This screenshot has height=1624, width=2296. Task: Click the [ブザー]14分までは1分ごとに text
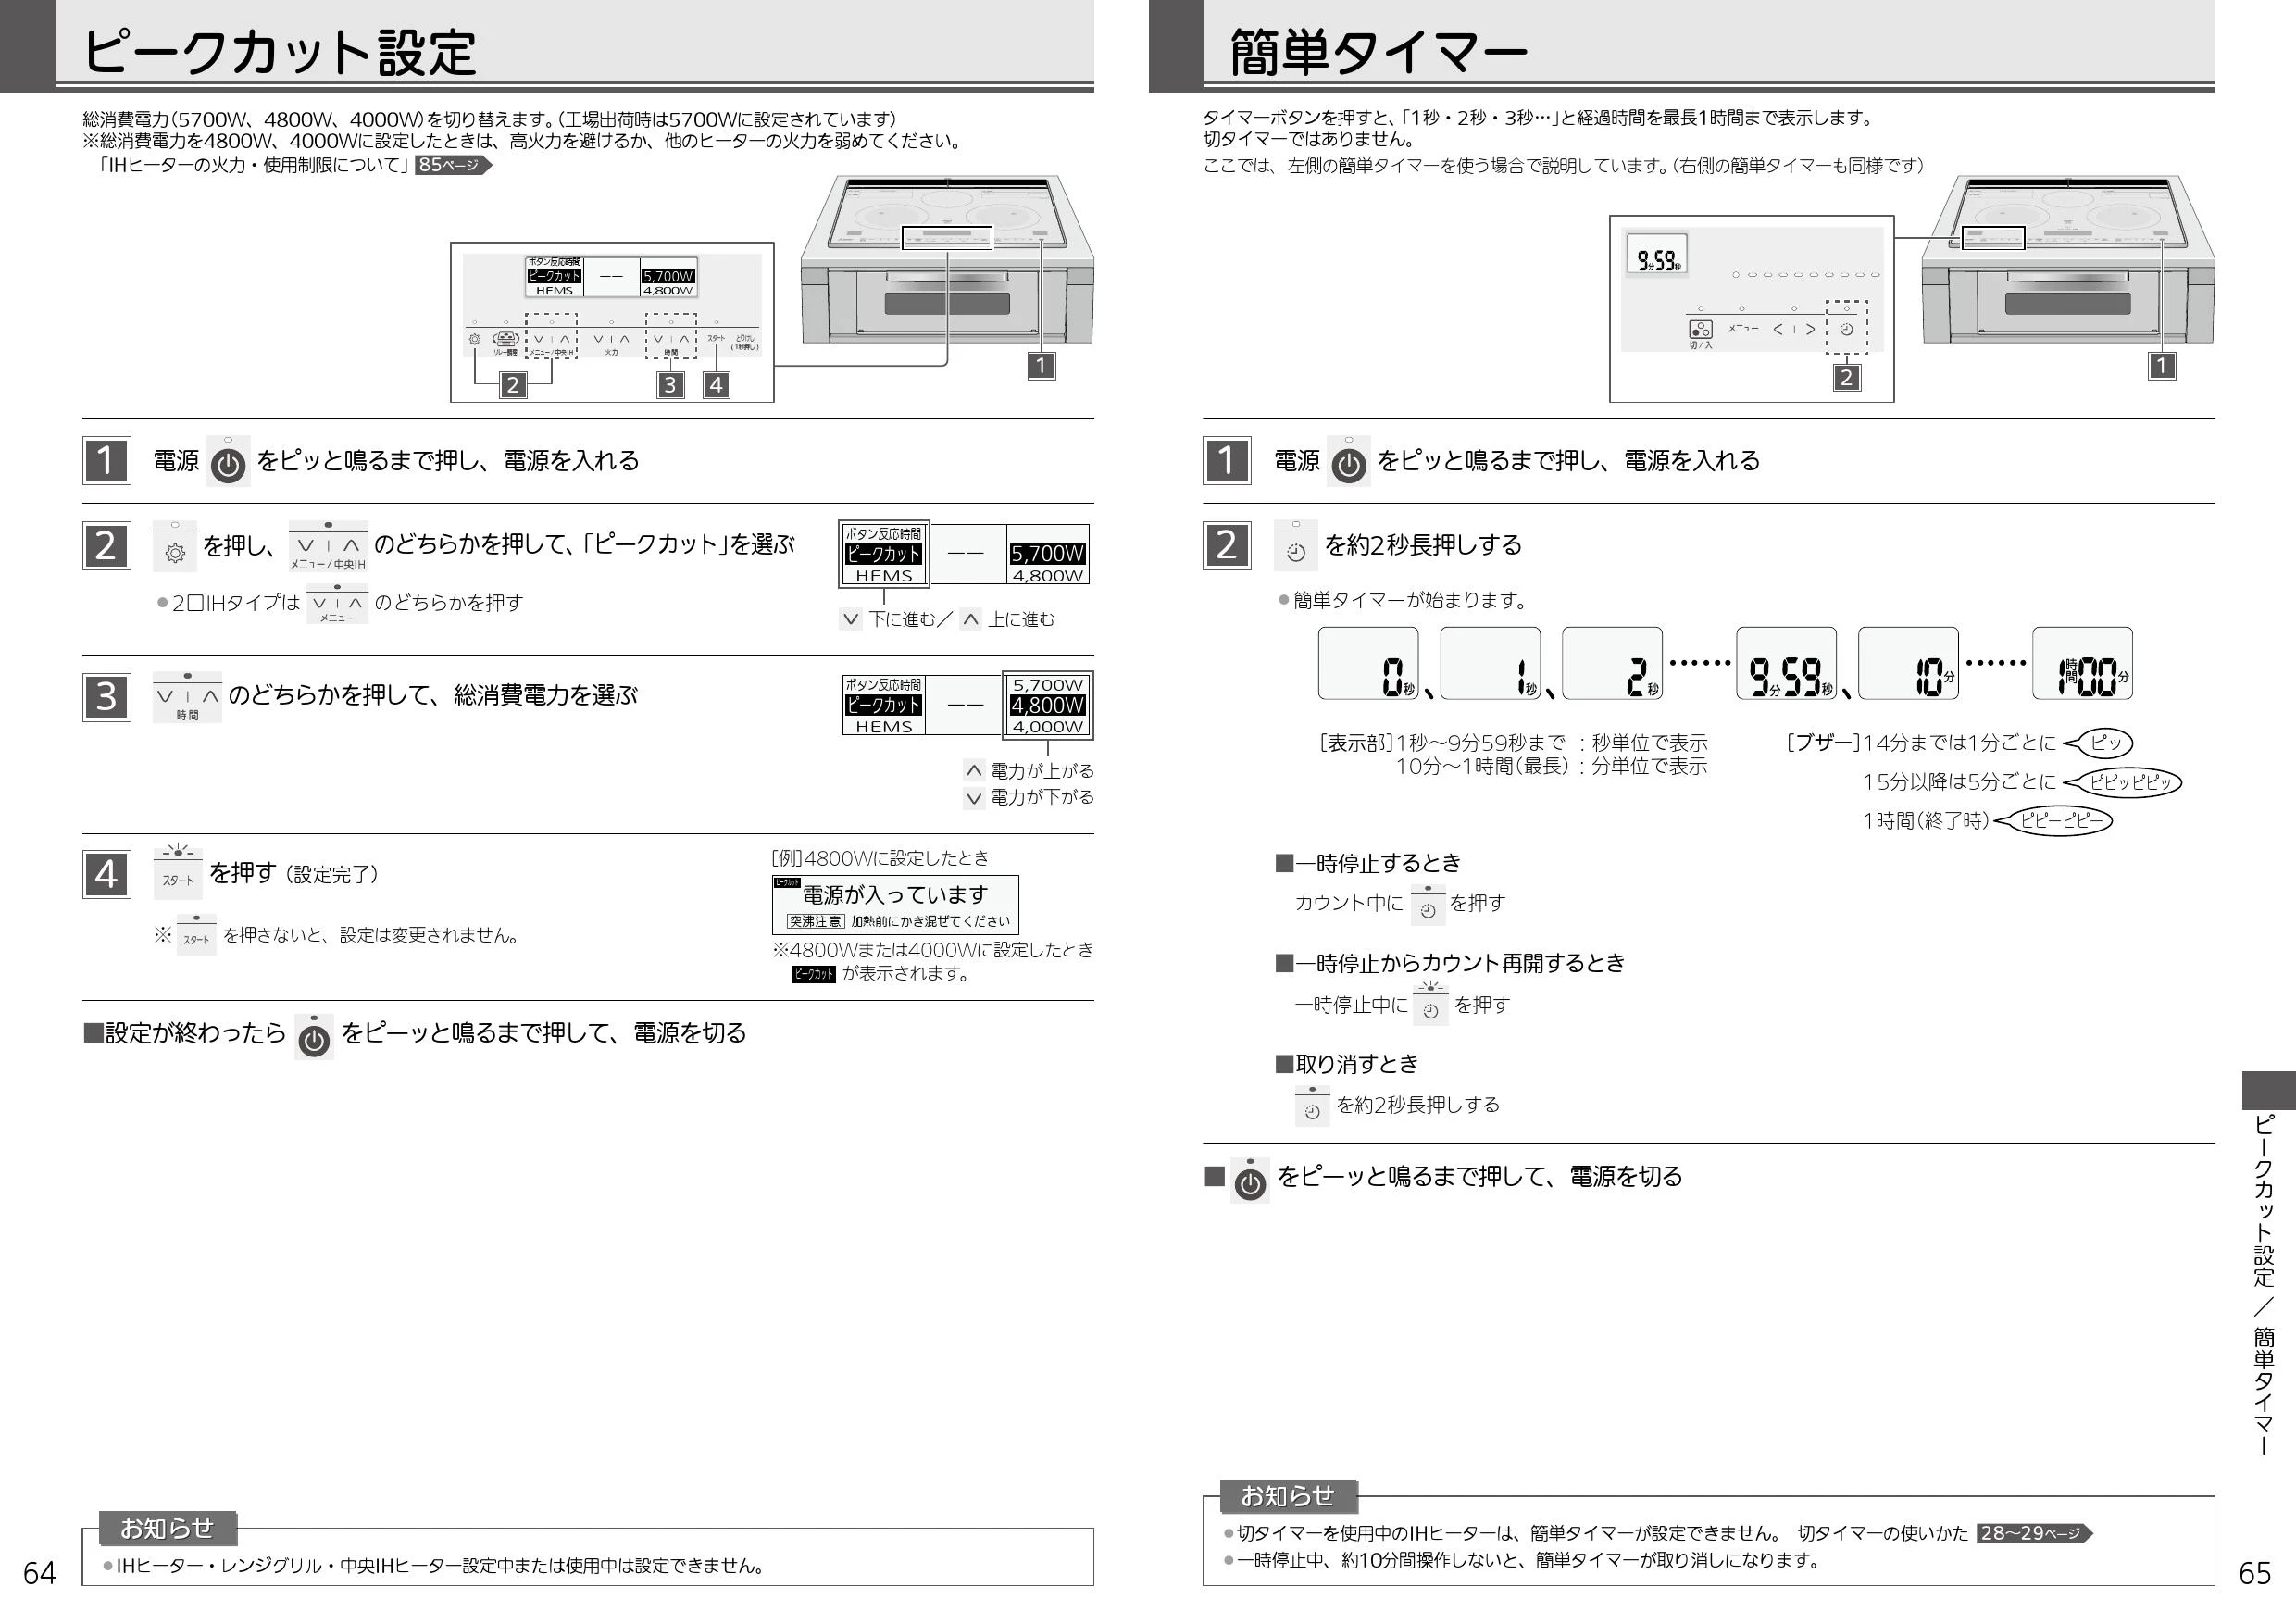pos(1921,743)
